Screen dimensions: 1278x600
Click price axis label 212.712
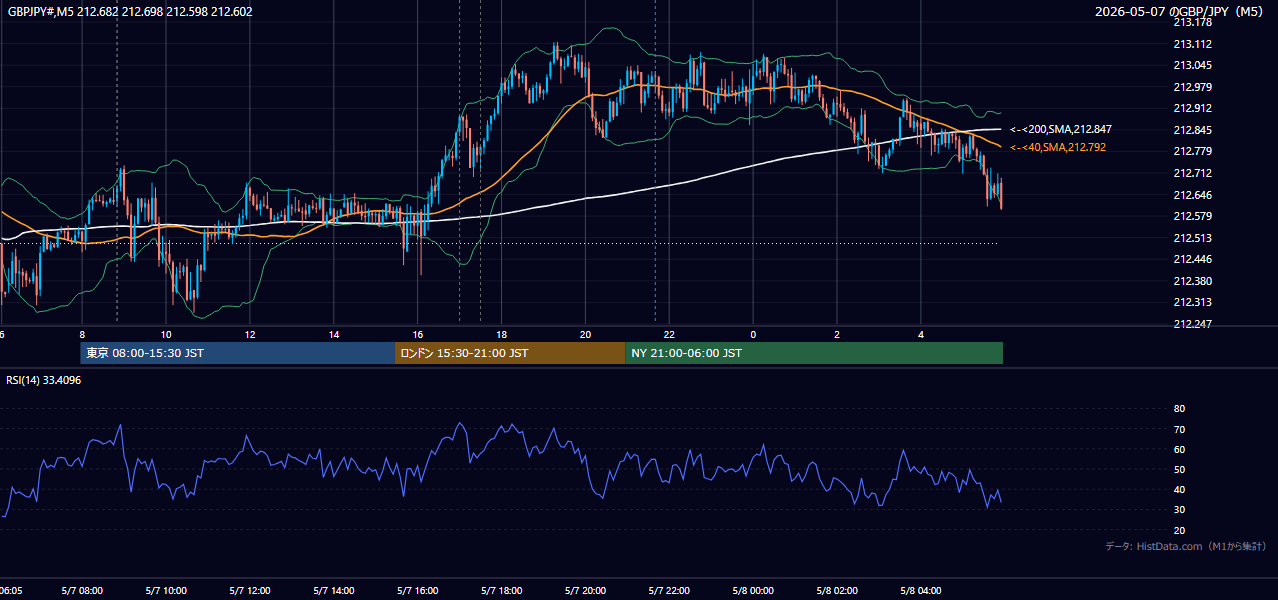(1192, 173)
